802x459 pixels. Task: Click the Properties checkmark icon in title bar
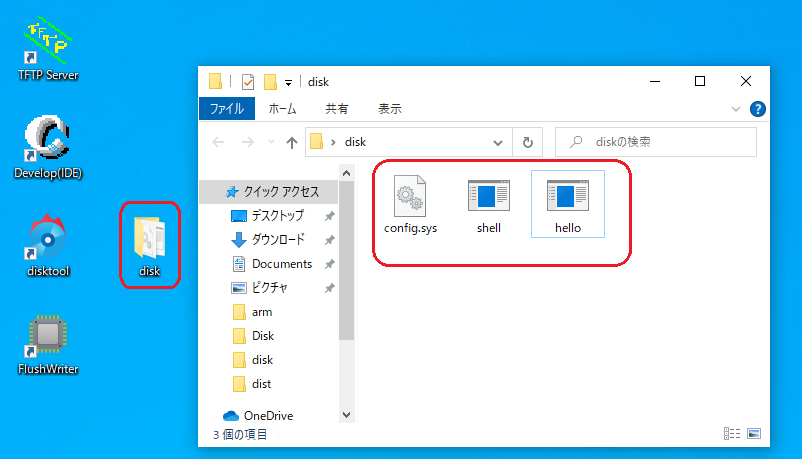pos(248,82)
